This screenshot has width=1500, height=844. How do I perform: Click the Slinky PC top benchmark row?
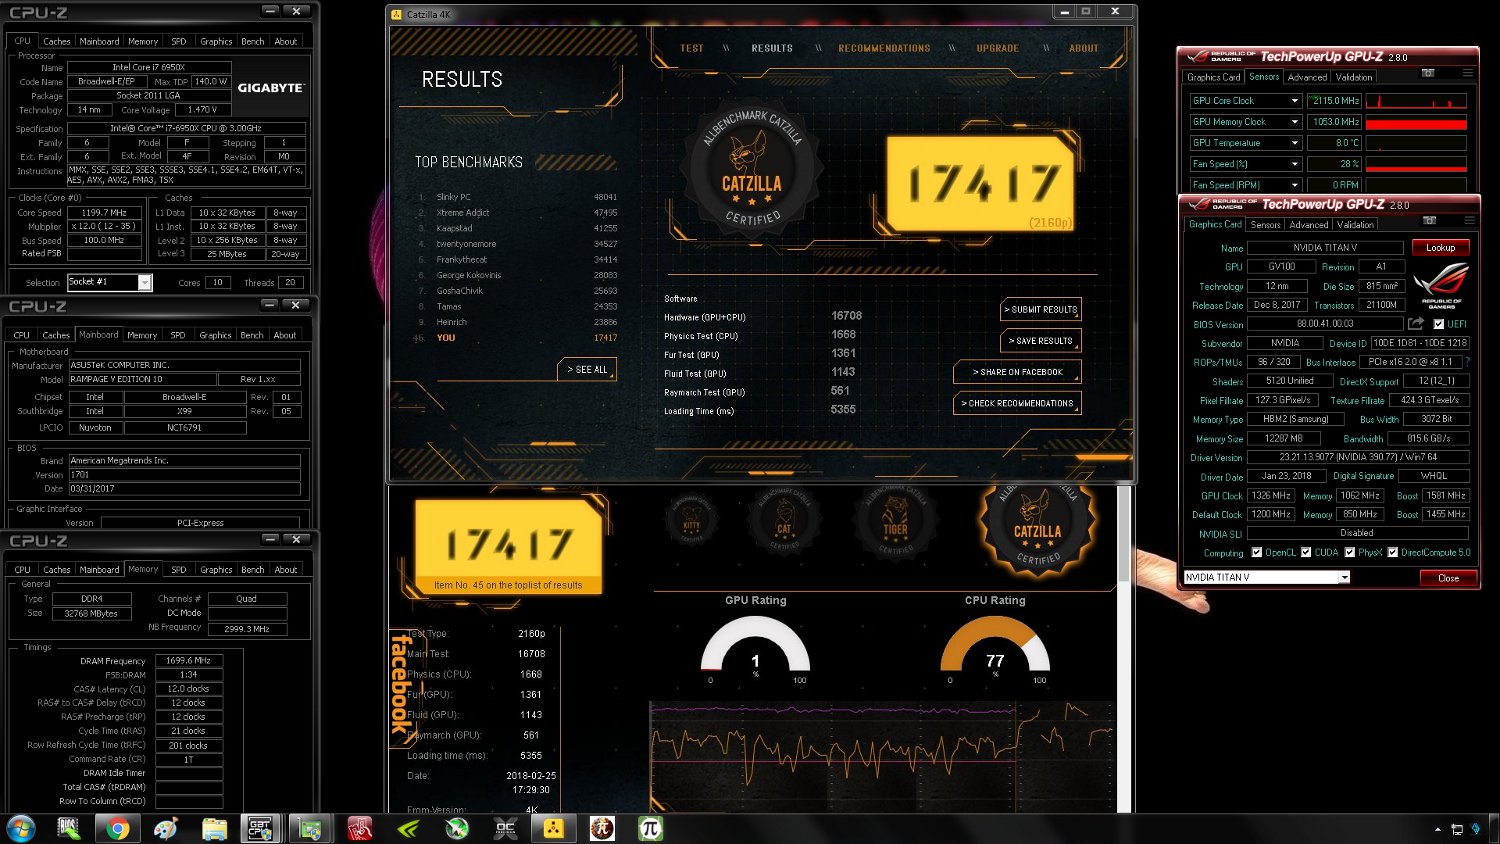point(517,197)
